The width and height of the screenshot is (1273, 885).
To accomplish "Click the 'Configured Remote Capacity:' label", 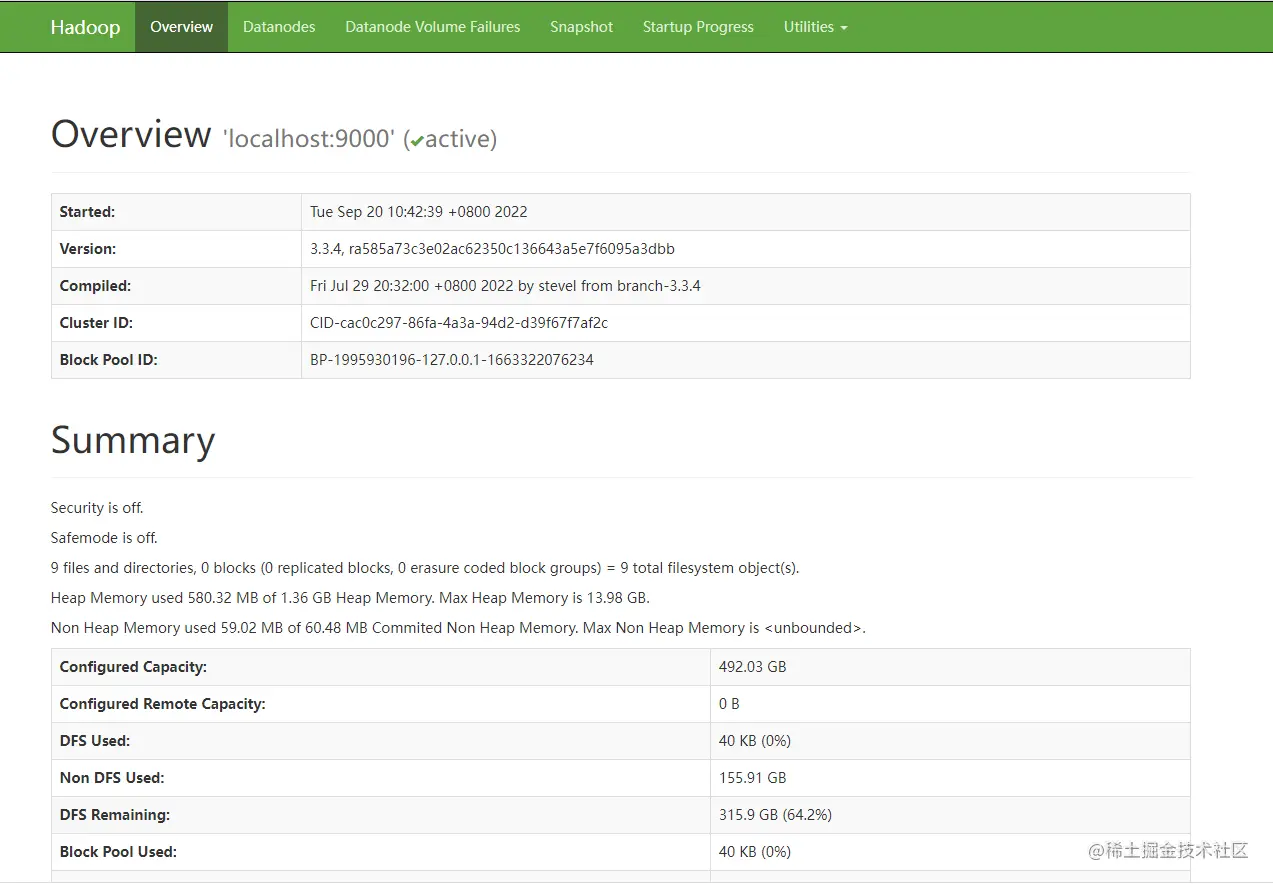I will [163, 704].
